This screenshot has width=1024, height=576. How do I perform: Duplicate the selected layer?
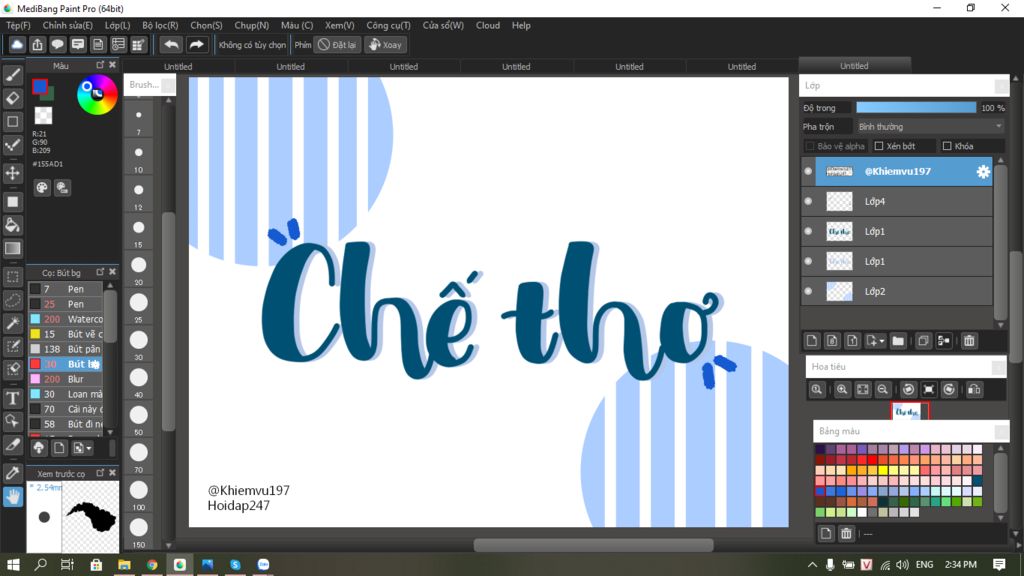(923, 341)
